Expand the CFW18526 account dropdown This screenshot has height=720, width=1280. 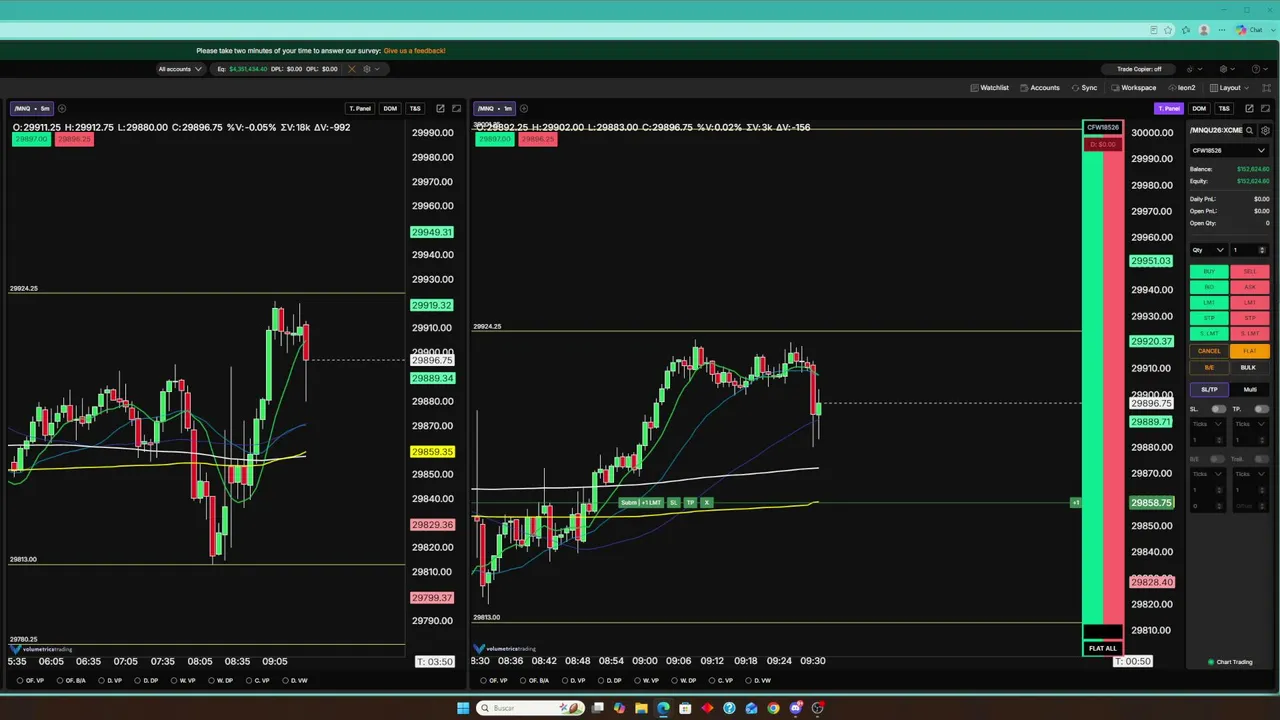pos(1229,151)
